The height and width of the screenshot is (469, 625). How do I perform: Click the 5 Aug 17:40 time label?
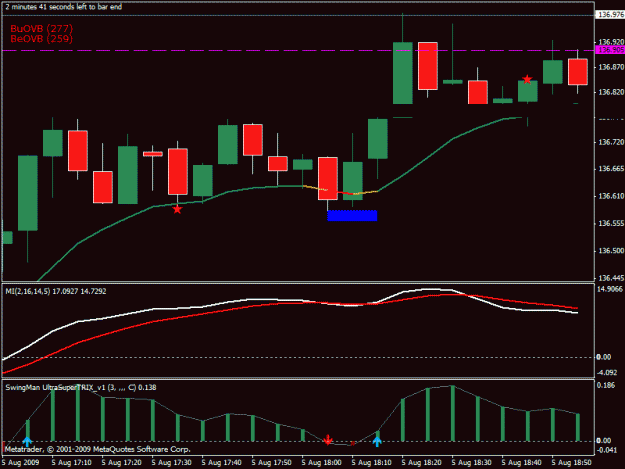tap(221, 463)
